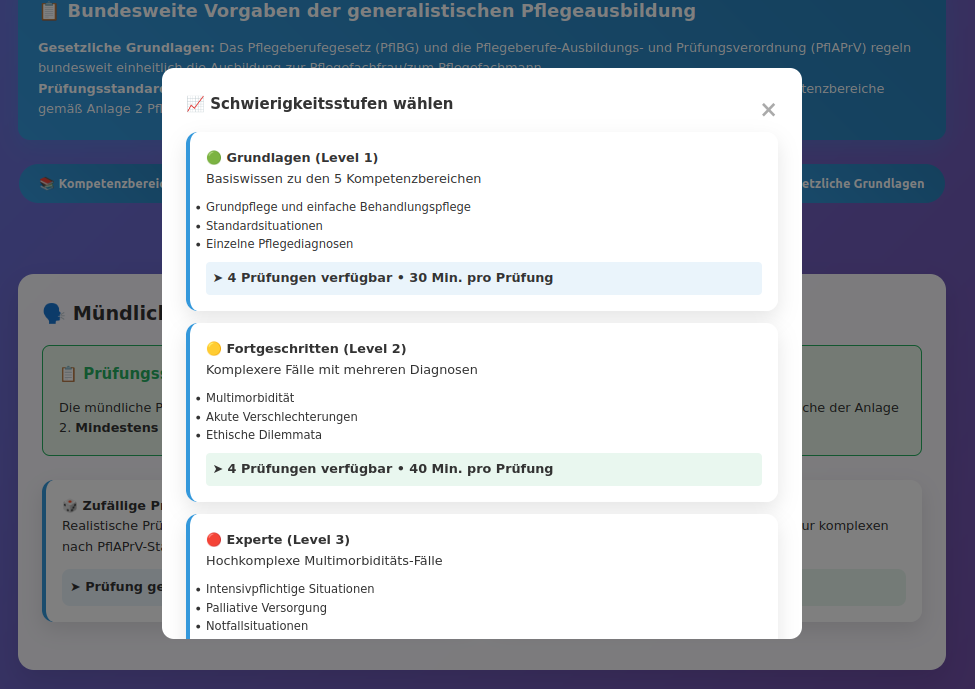Open the 30 Min. pro Prüfung bar
975x689 pixels.
[x=483, y=278]
